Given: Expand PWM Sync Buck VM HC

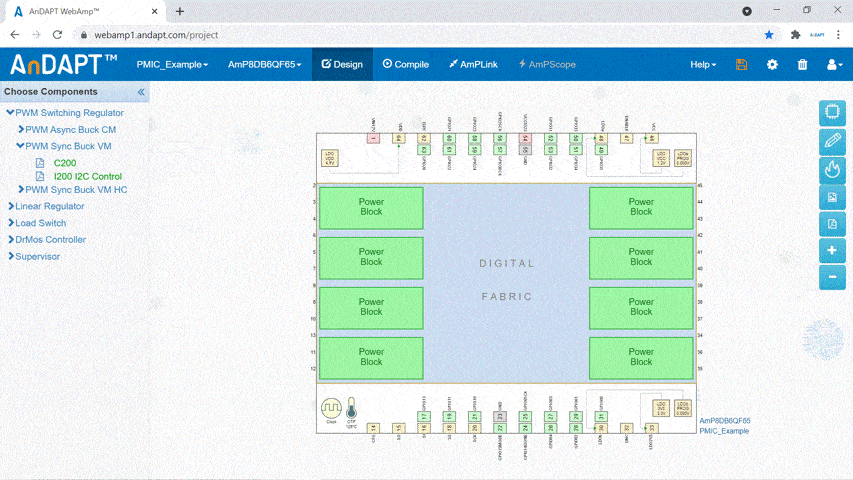Looking at the screenshot, I should pyautogui.click(x=21, y=189).
